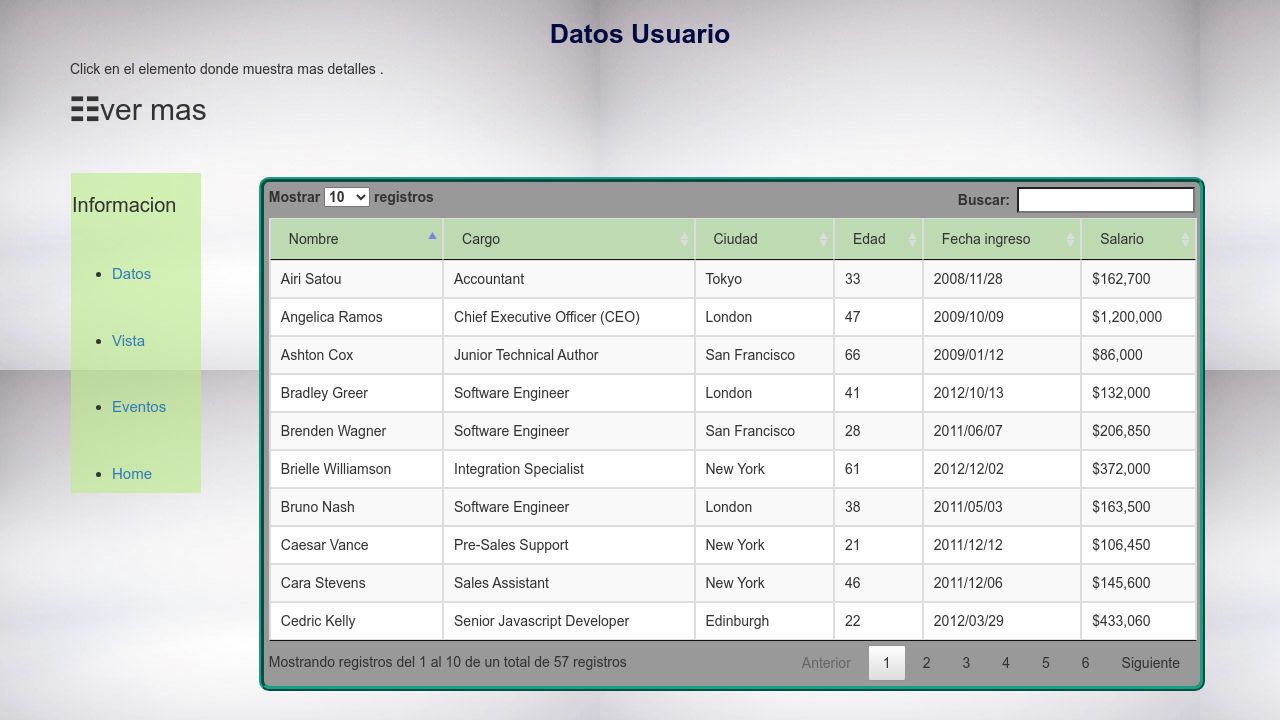Select the Brenden Wagner name cell
1280x720 pixels.
356,431
